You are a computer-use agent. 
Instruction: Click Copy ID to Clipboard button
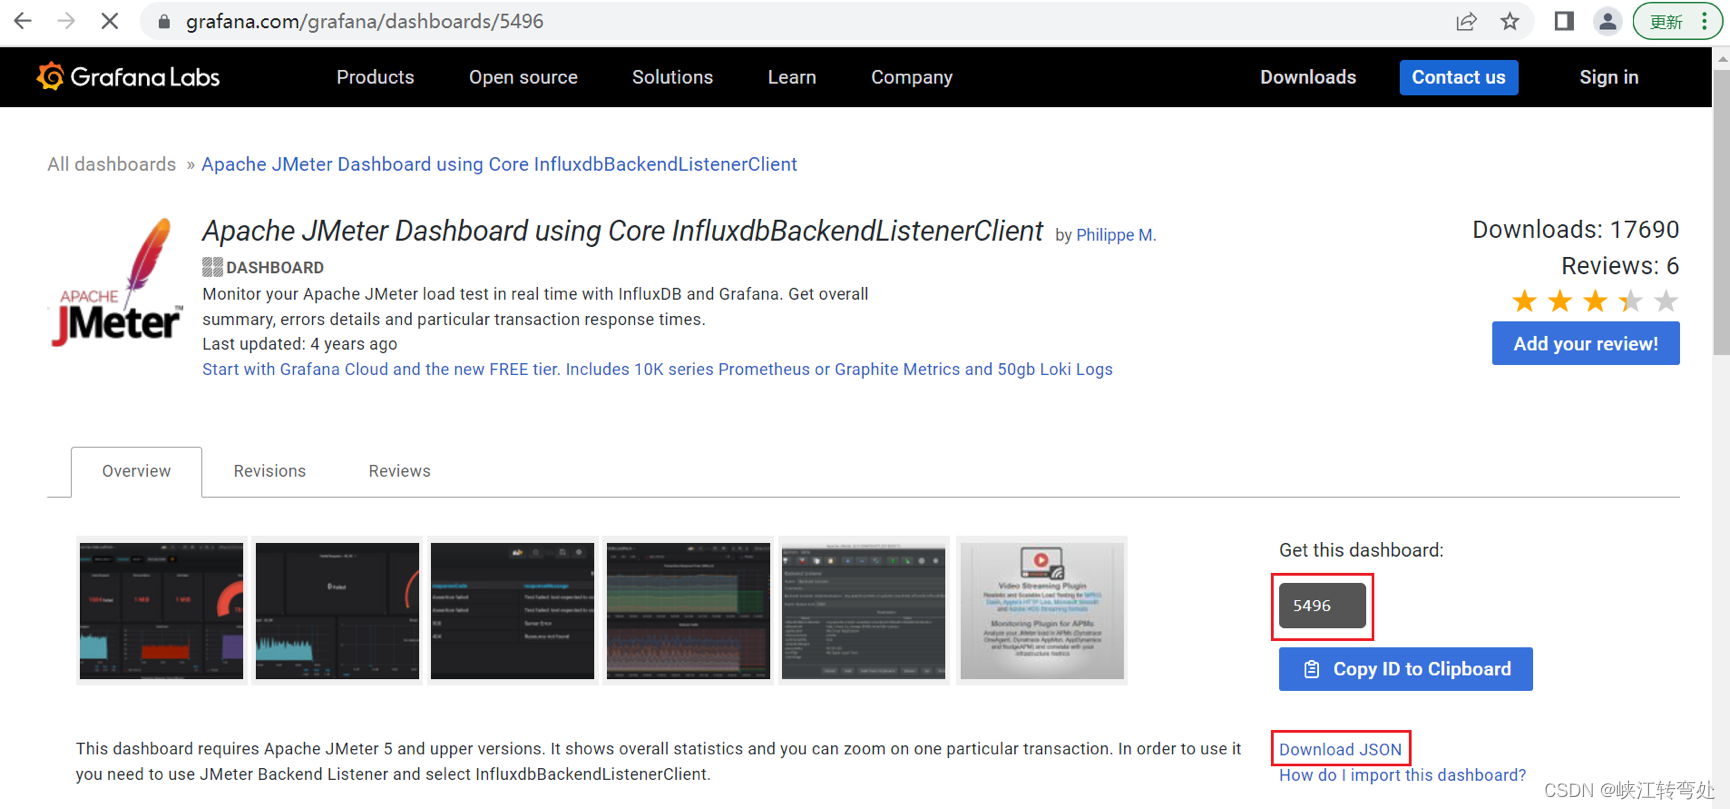click(x=1405, y=669)
